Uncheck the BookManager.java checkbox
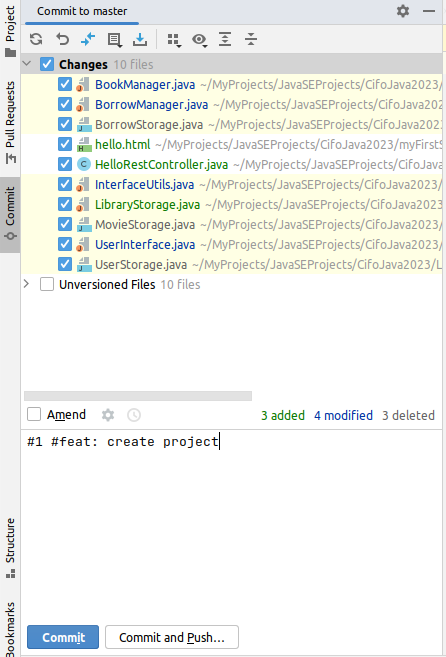 click(65, 84)
